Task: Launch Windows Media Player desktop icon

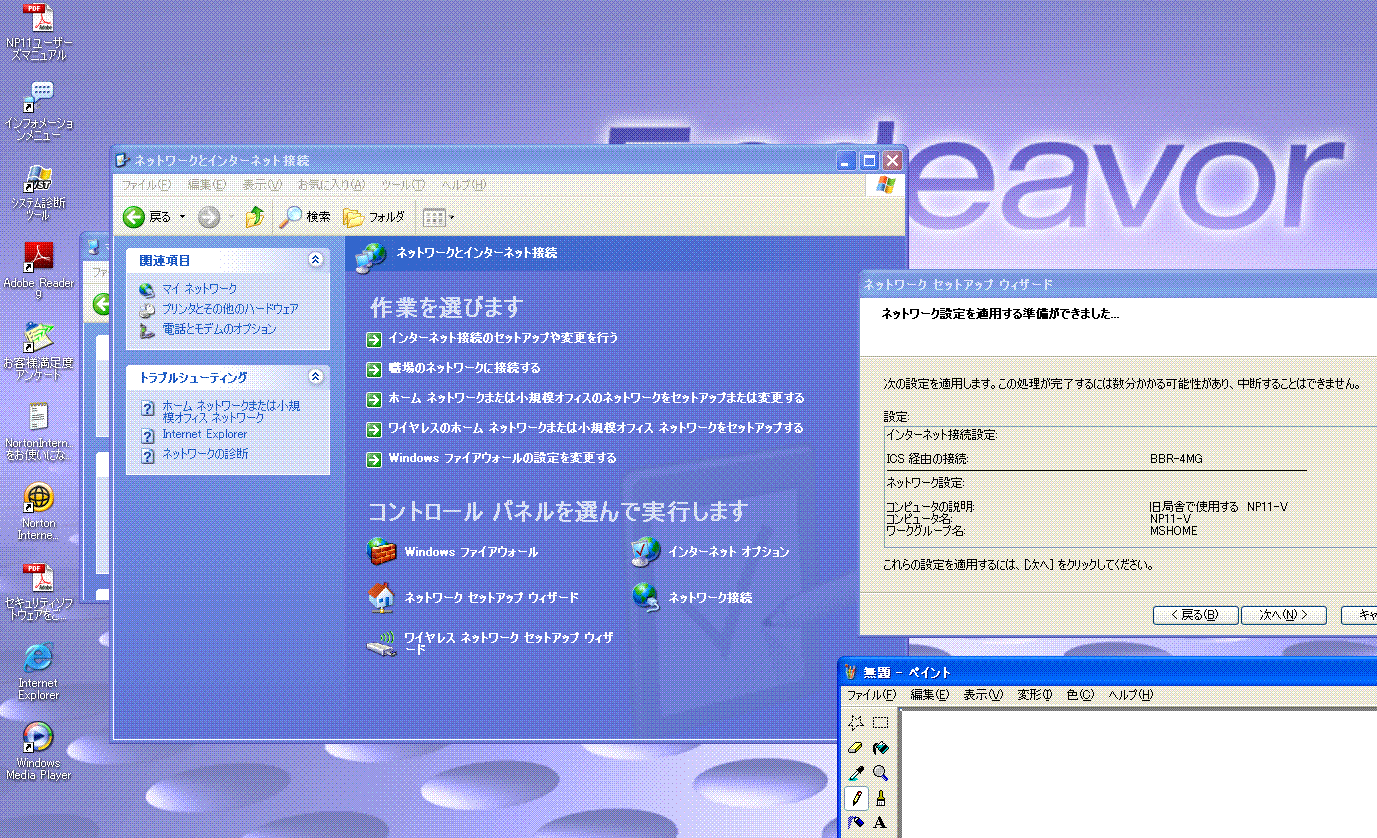Action: pyautogui.click(x=38, y=751)
